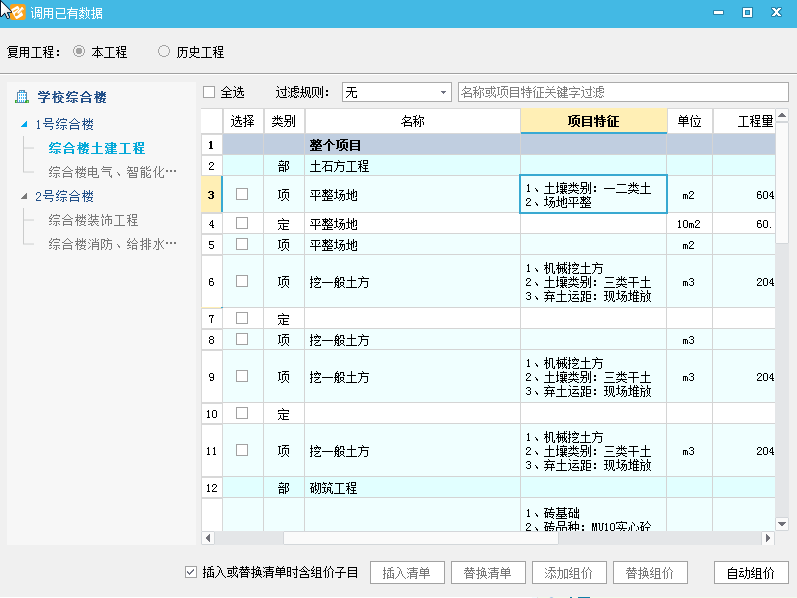The height and width of the screenshot is (598, 797).
Task: Click the vertical scrollbar down arrow
Action: click(782, 523)
